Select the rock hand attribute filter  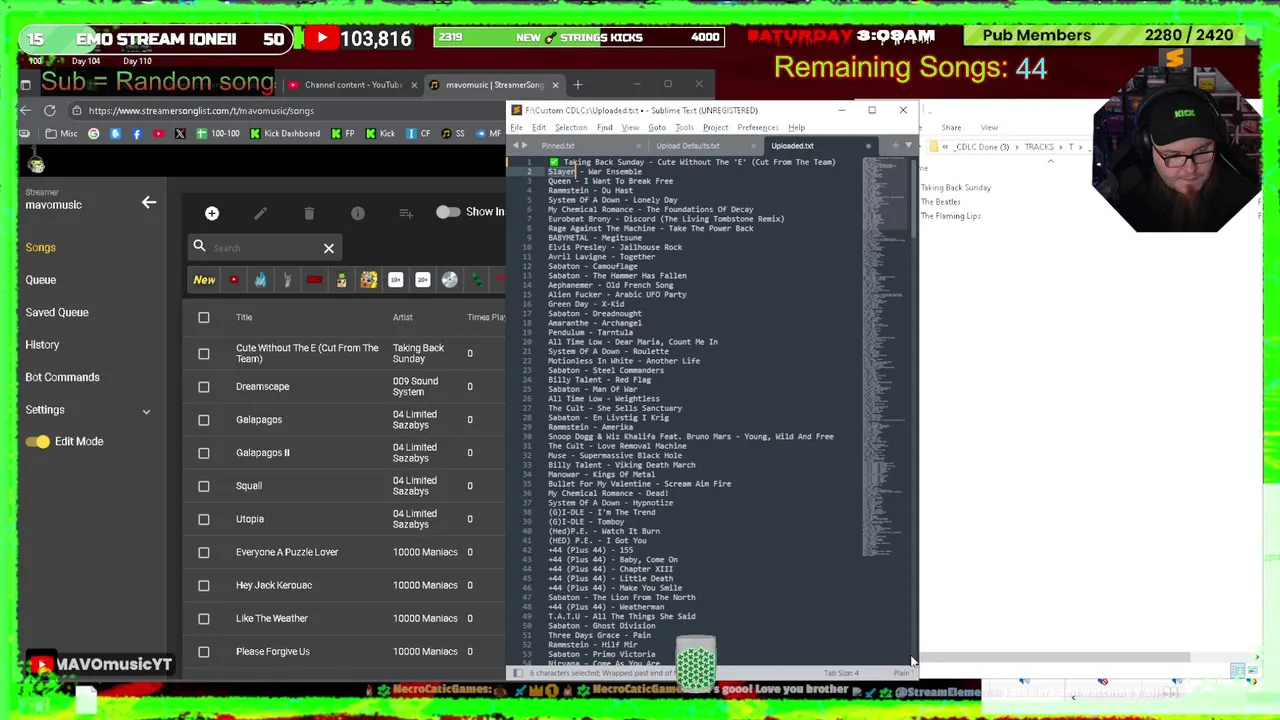[x=288, y=280]
